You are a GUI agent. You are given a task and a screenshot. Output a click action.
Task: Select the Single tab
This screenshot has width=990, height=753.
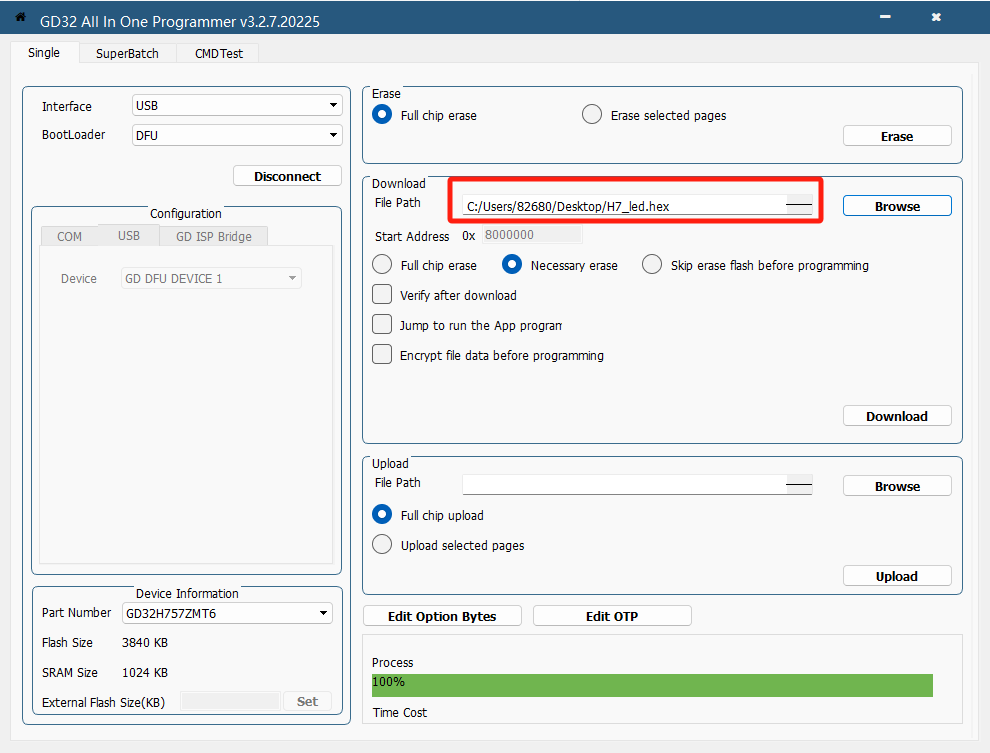(44, 52)
